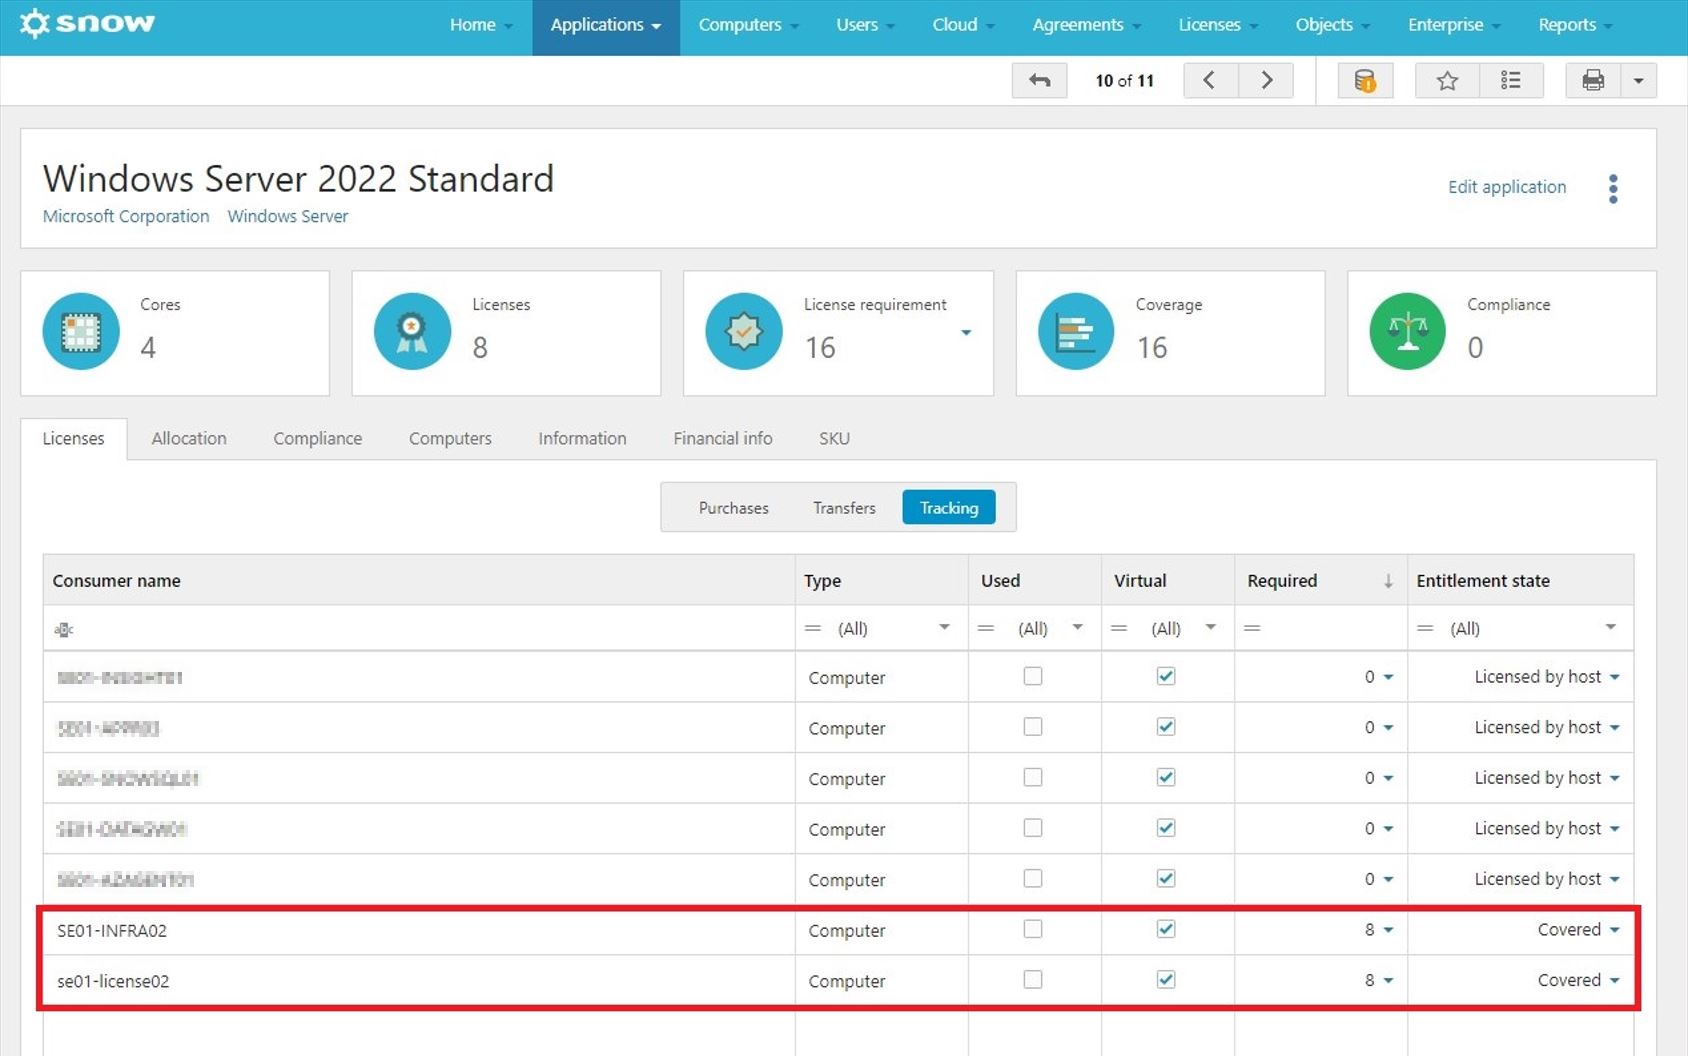Image resolution: width=1688 pixels, height=1056 pixels.
Task: Toggle Used checkbox for SE01-INFRA02
Action: (x=1033, y=929)
